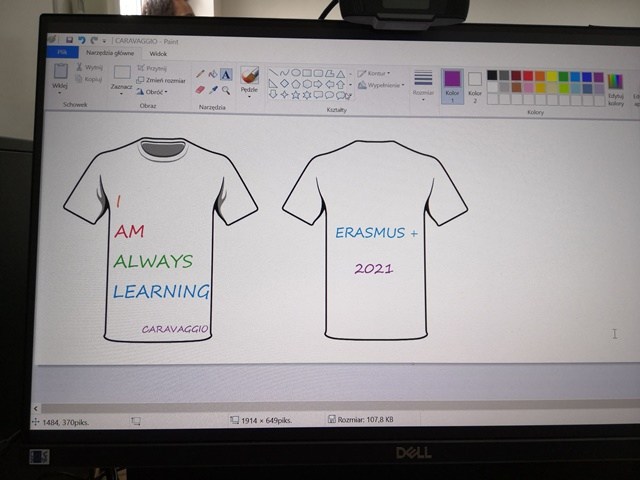Choose the Hexagon shape
The height and width of the screenshot is (480, 640).
307,84
